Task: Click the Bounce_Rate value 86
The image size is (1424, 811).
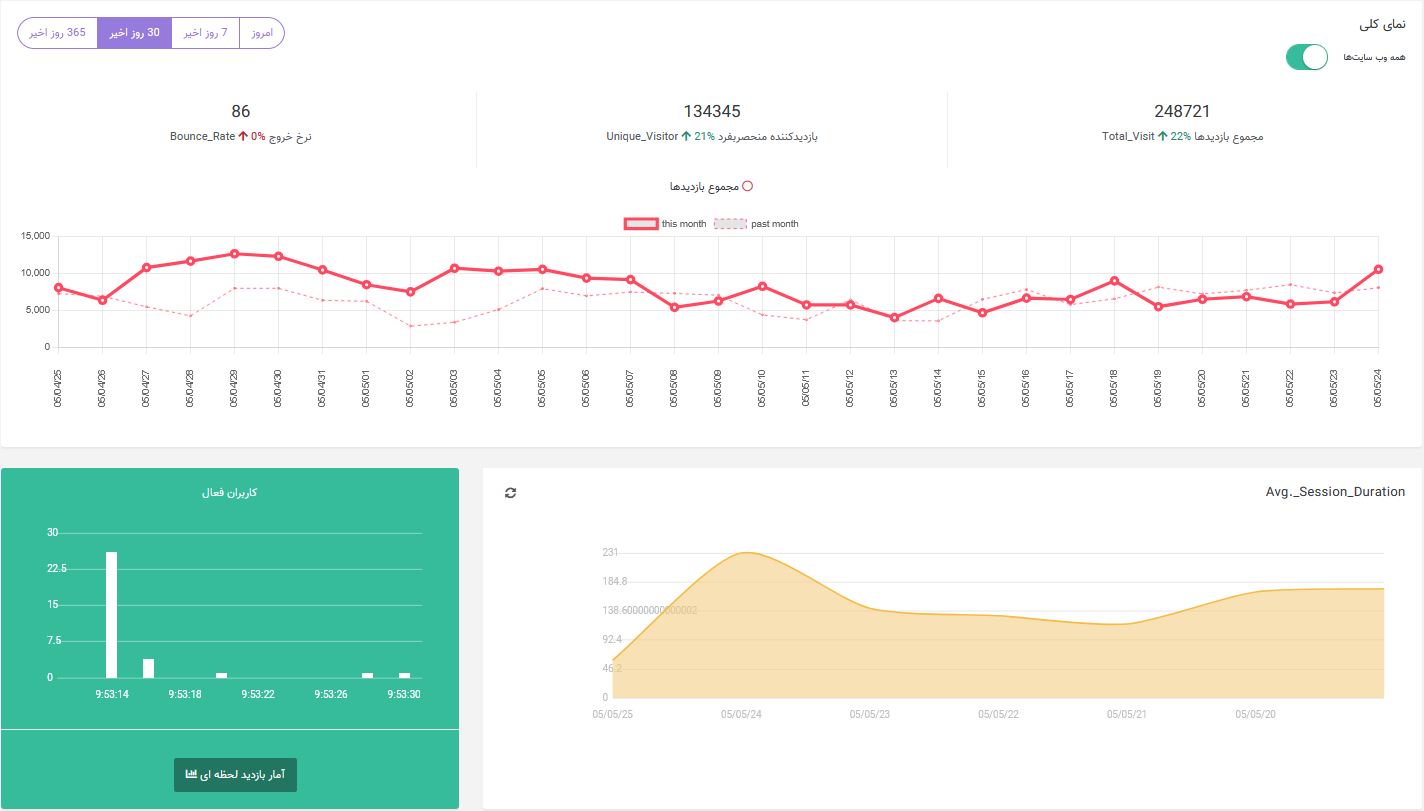Action: [240, 111]
